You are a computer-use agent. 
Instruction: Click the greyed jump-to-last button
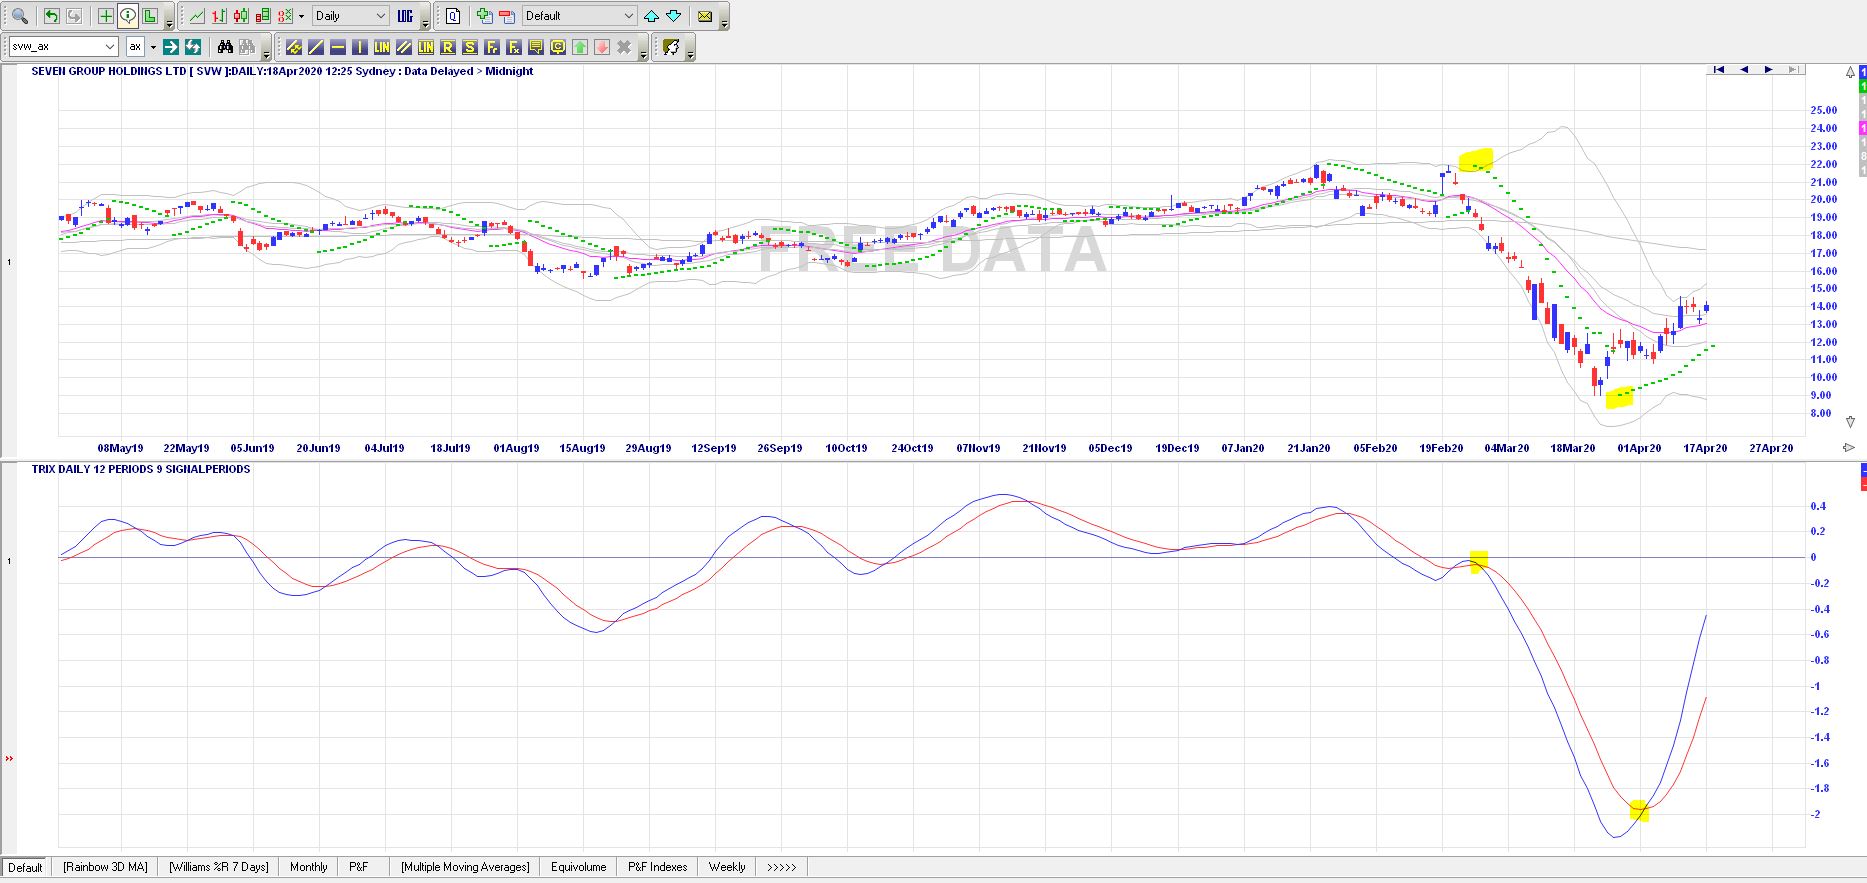[x=1793, y=69]
